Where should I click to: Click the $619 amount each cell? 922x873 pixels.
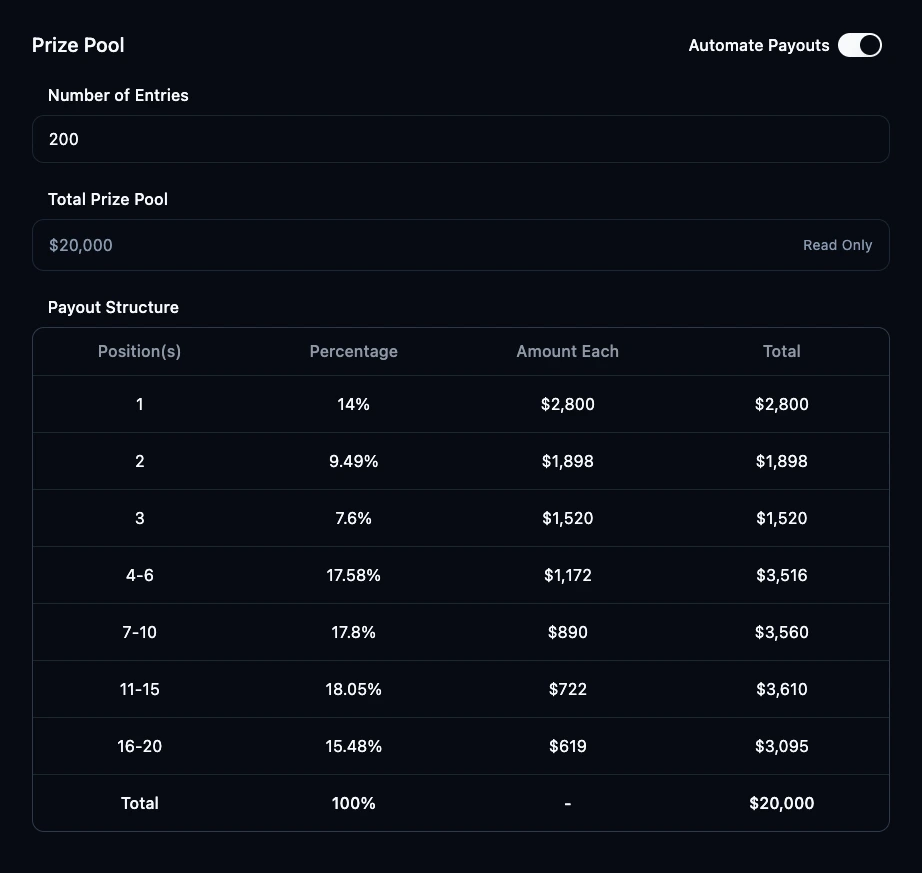pyautogui.click(x=567, y=746)
